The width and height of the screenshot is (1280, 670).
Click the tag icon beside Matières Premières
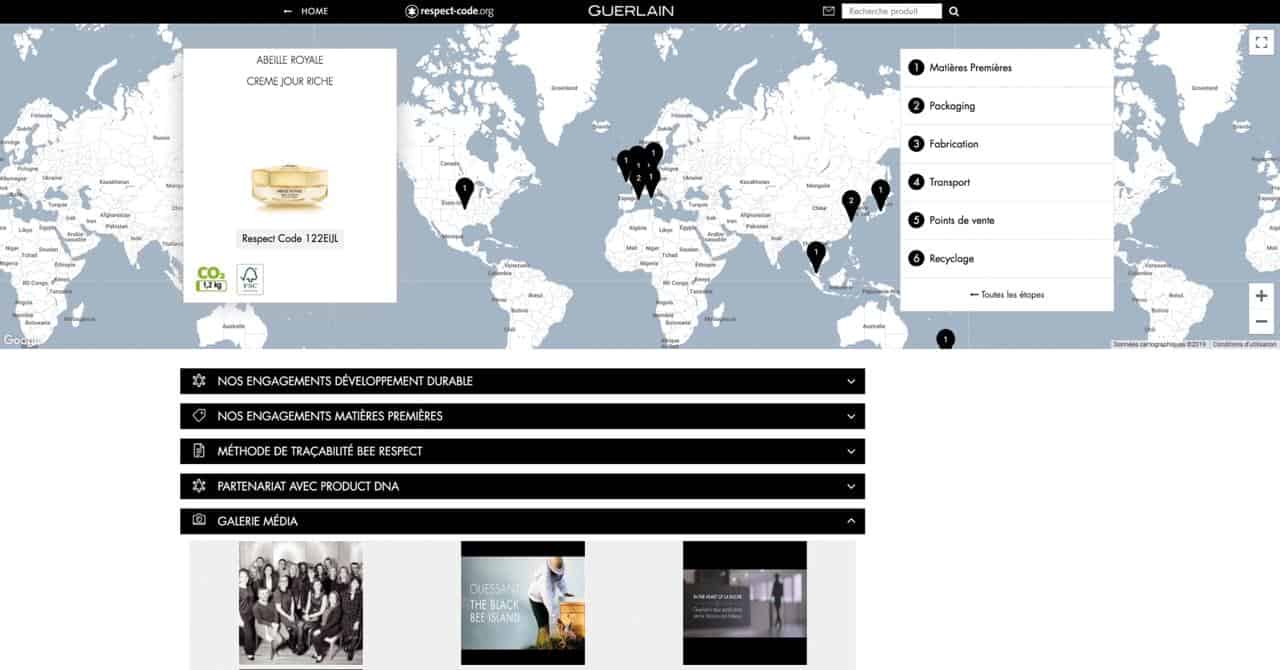pyautogui.click(x=199, y=416)
